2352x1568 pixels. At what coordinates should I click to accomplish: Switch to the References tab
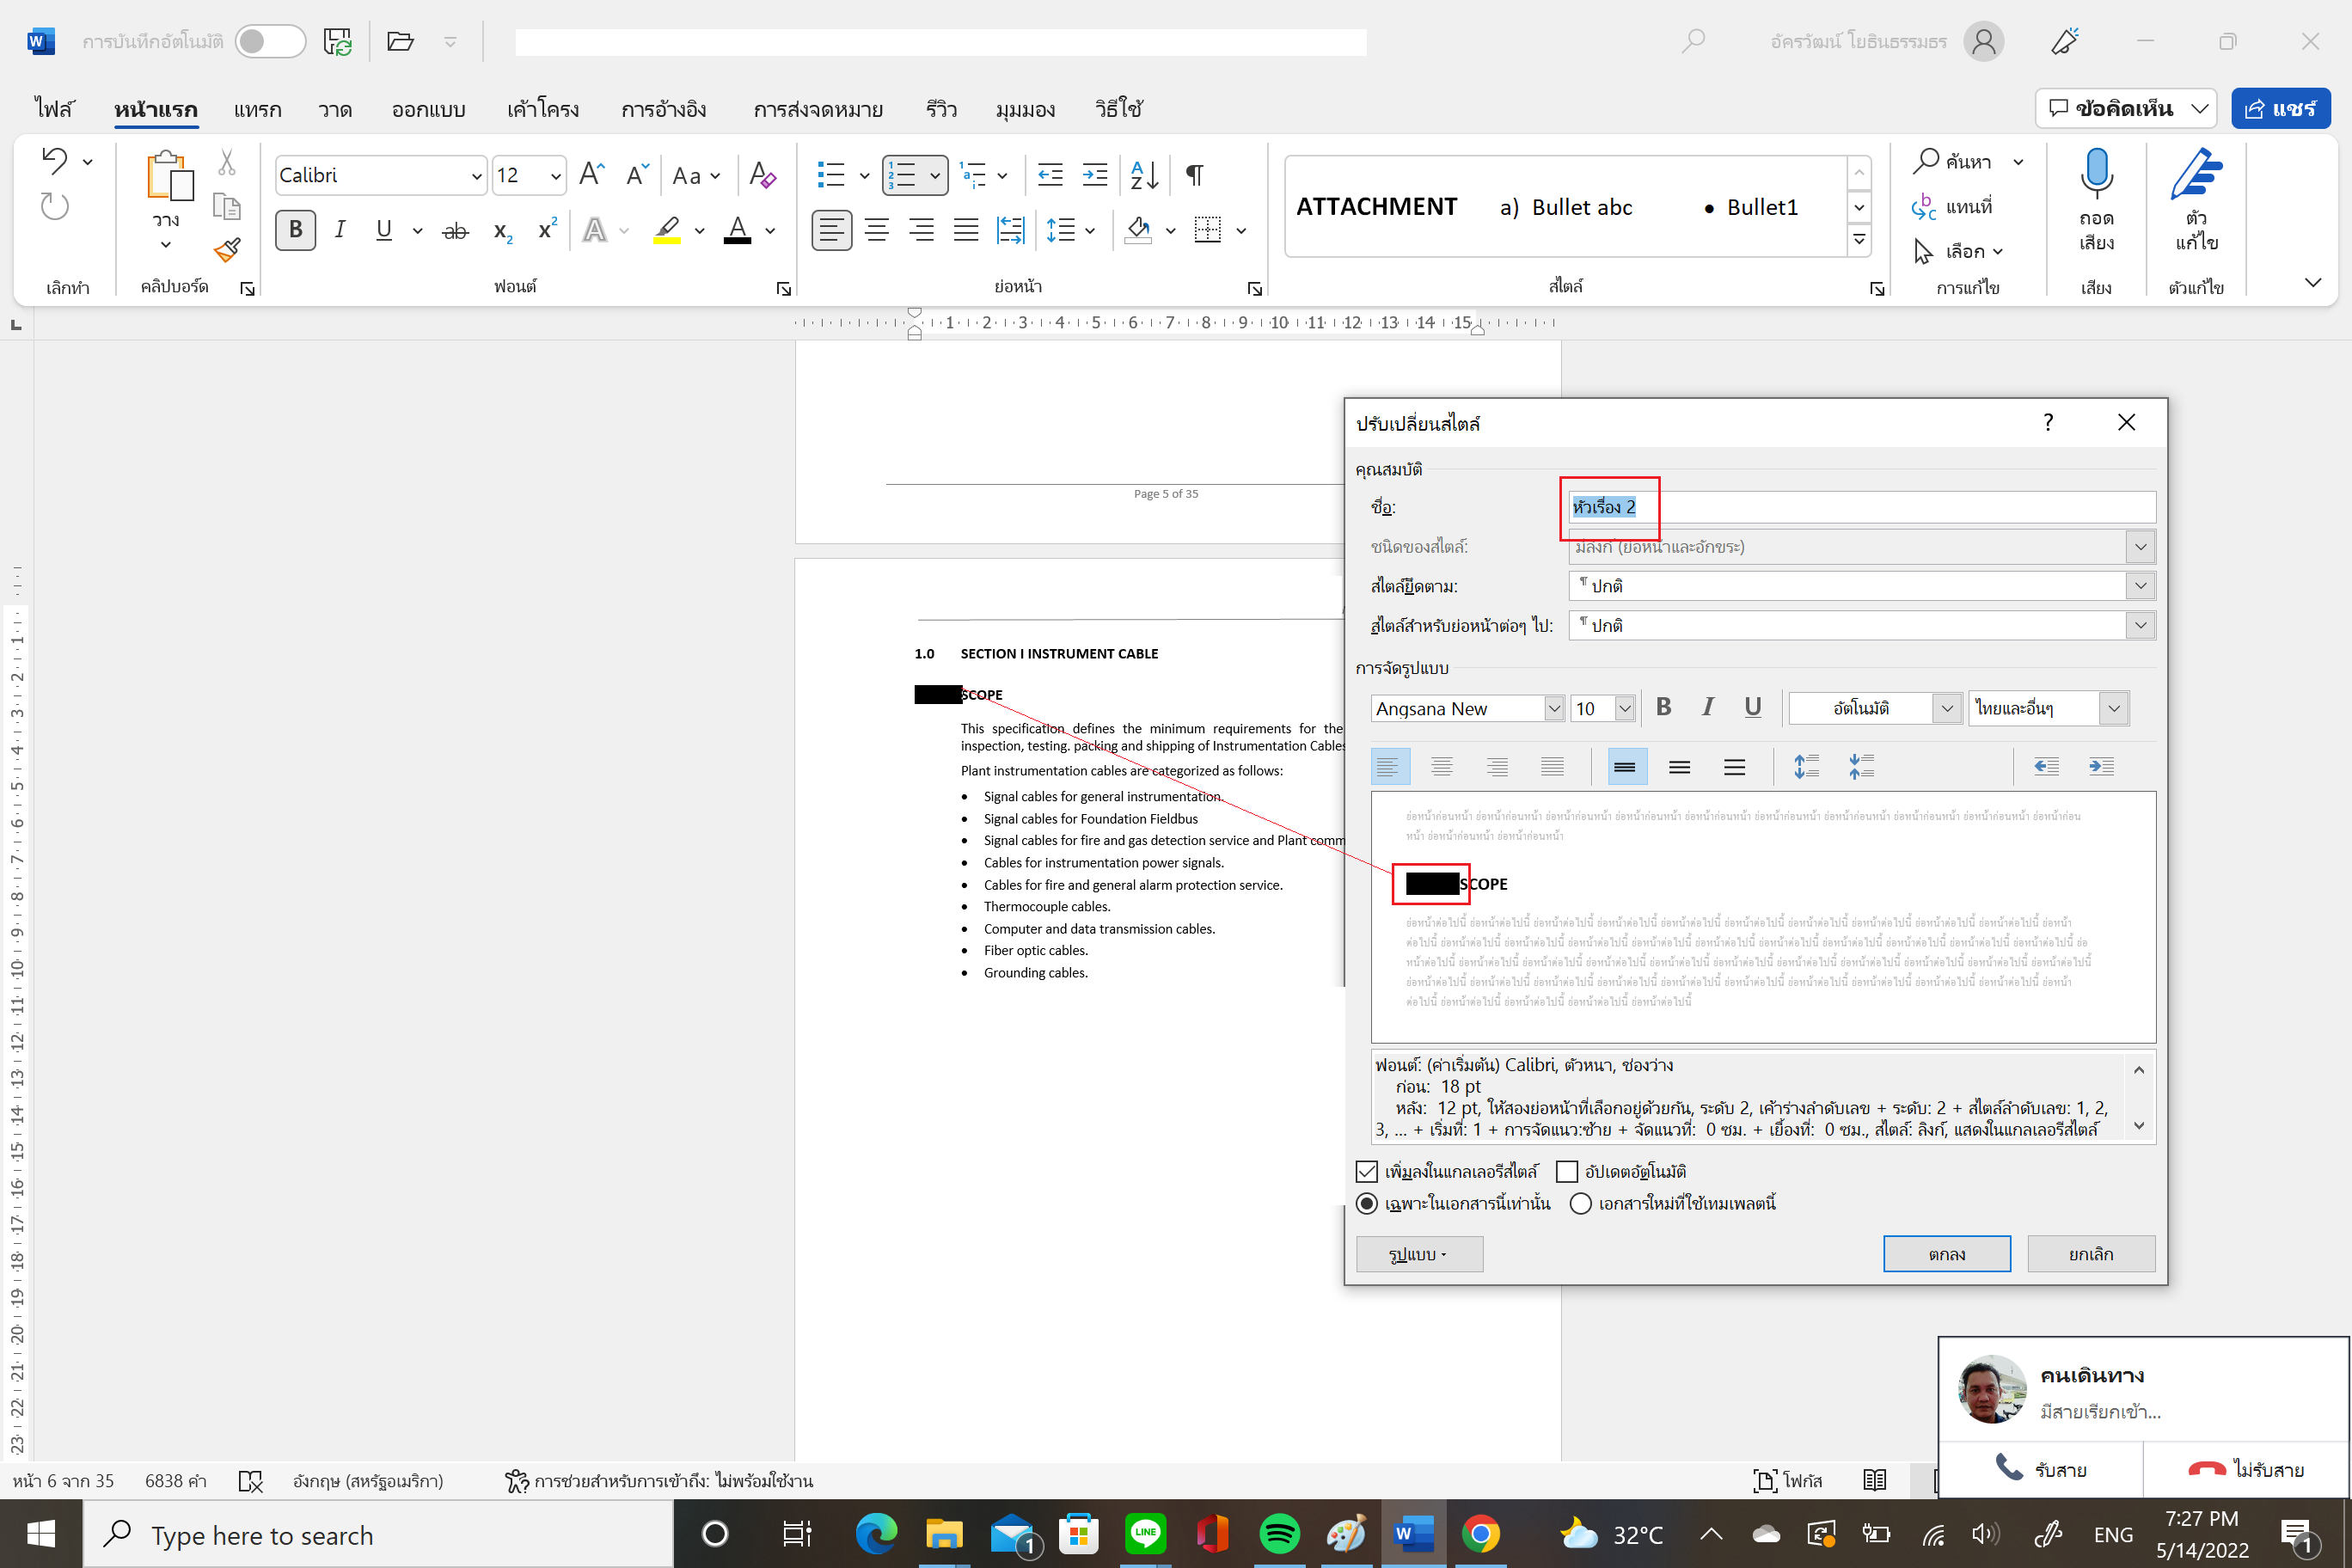663,109
